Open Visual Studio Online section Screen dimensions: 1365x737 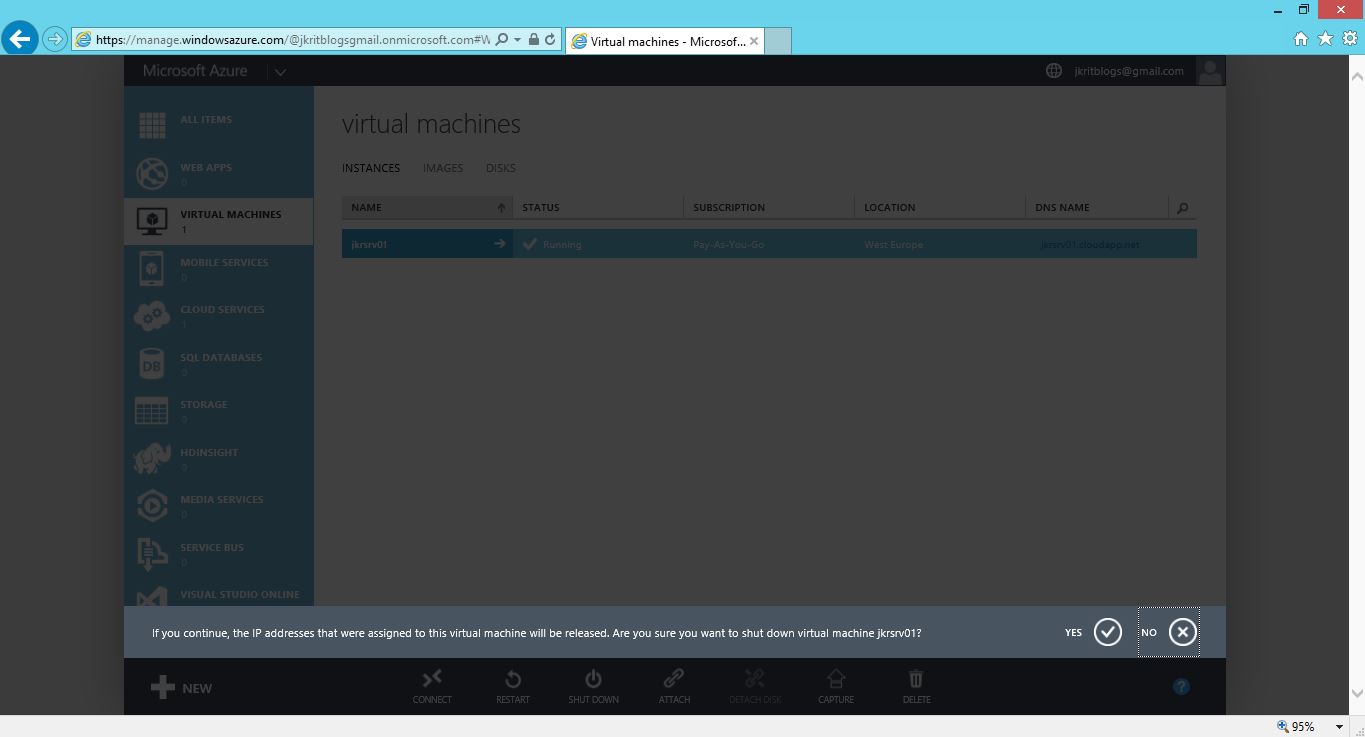[218, 595]
